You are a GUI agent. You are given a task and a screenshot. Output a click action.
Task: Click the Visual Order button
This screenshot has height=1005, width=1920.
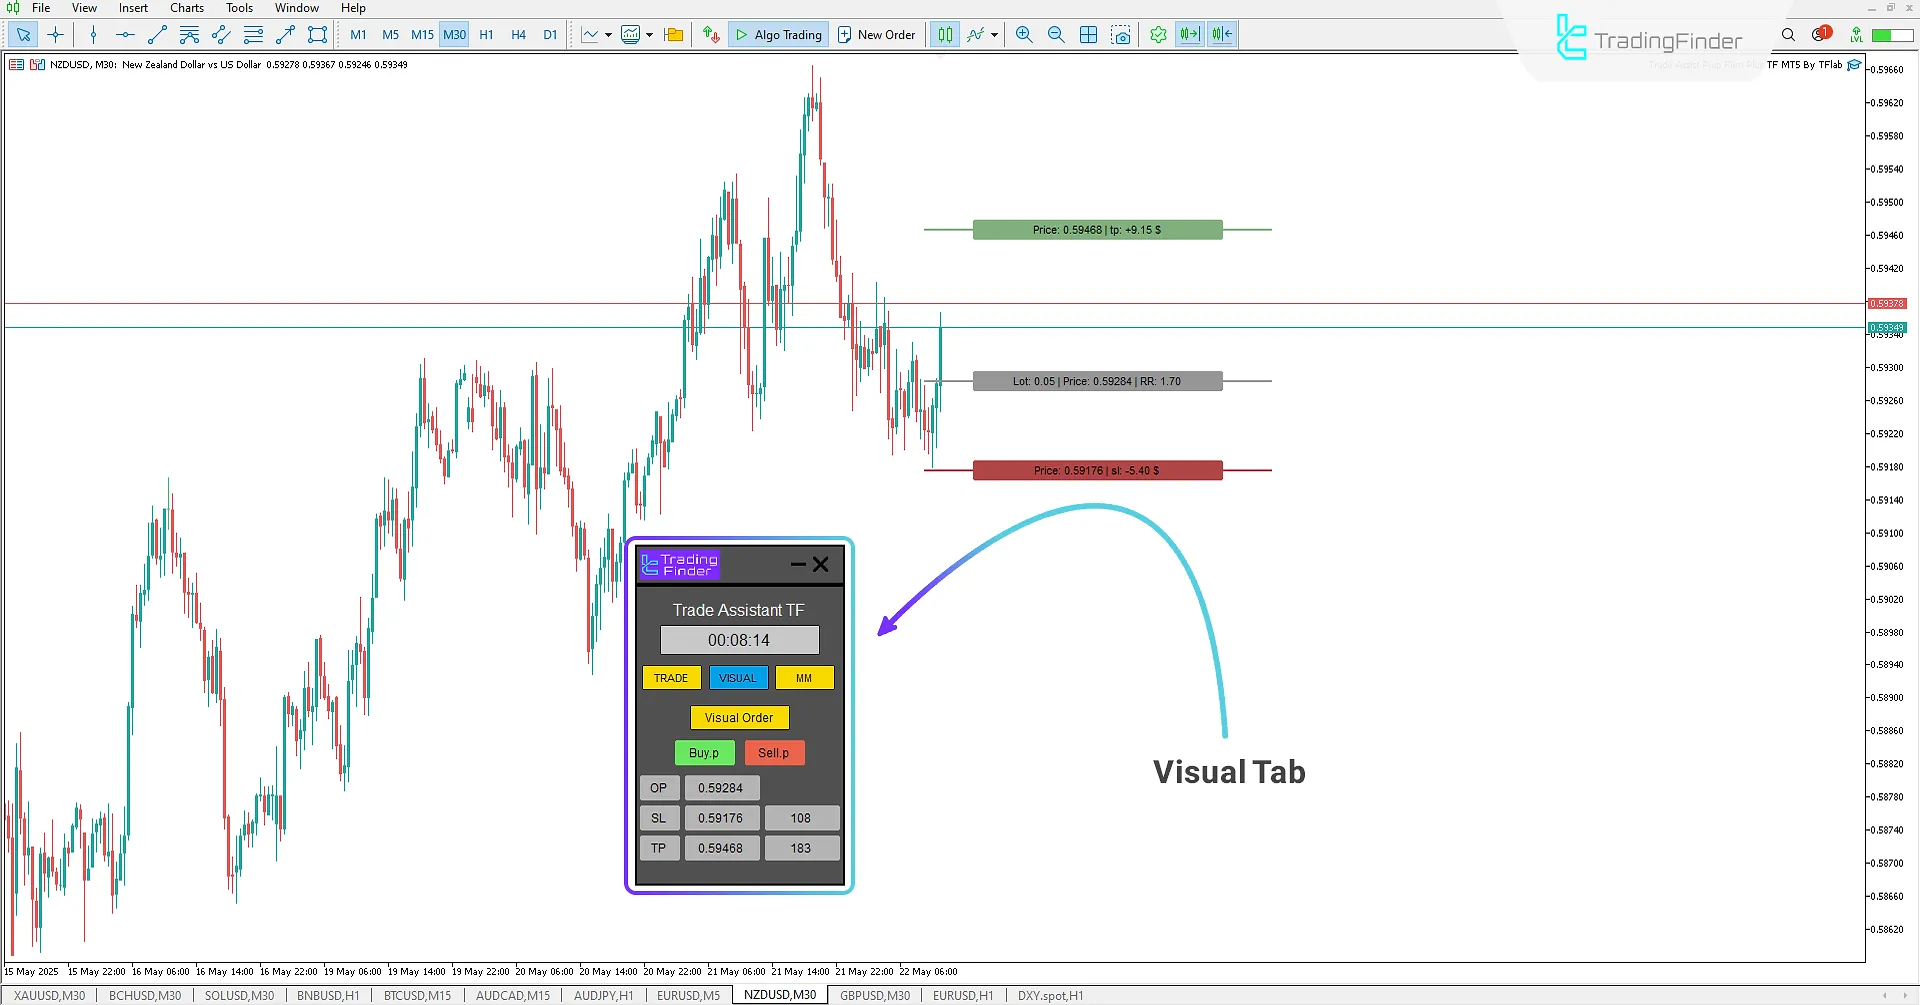pyautogui.click(x=739, y=717)
